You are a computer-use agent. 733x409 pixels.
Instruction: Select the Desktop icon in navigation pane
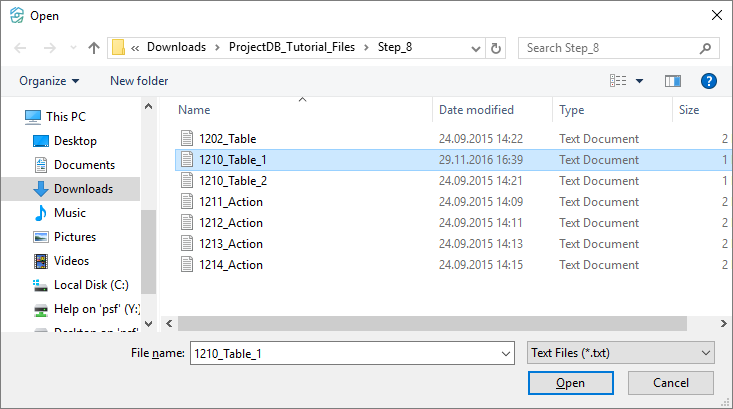click(x=41, y=141)
